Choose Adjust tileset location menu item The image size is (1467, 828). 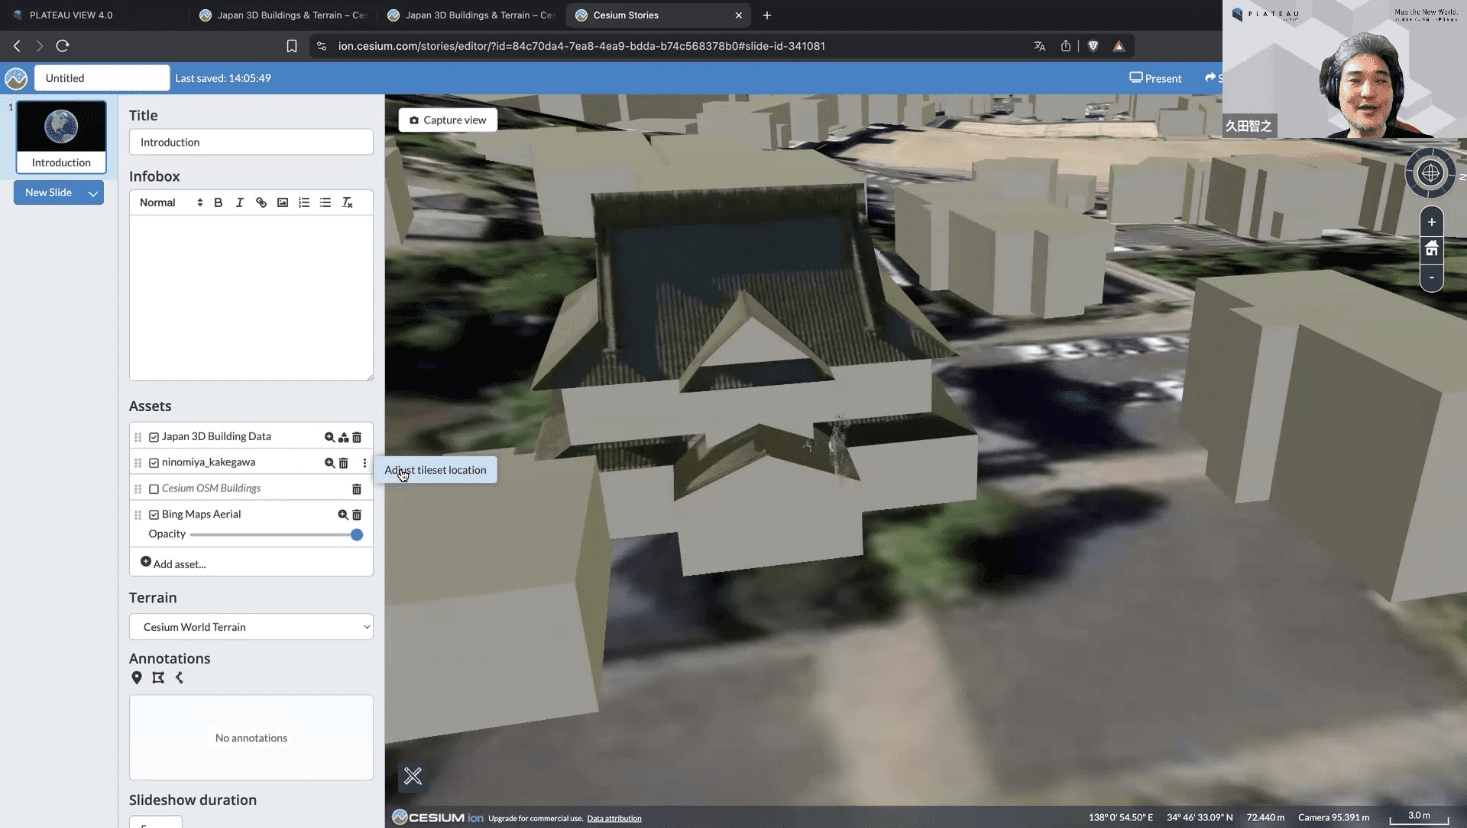click(435, 470)
